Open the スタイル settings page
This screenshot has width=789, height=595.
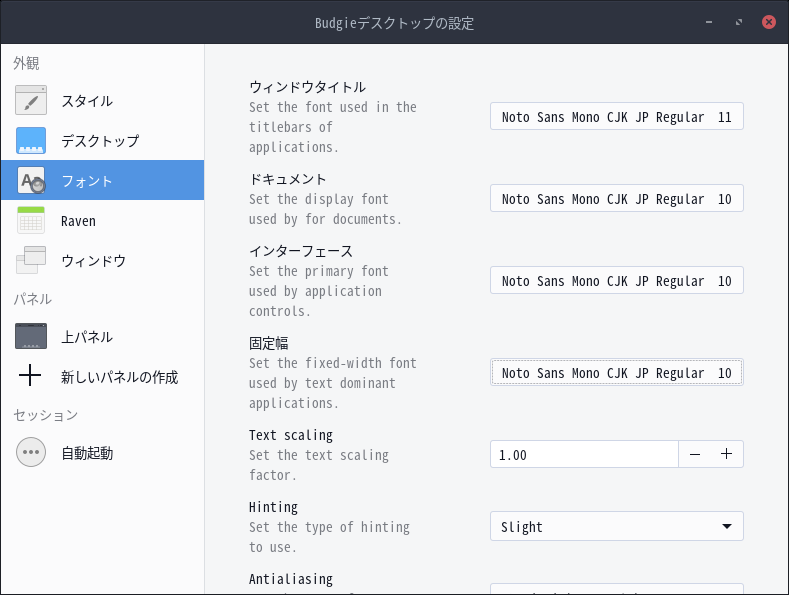click(102, 101)
